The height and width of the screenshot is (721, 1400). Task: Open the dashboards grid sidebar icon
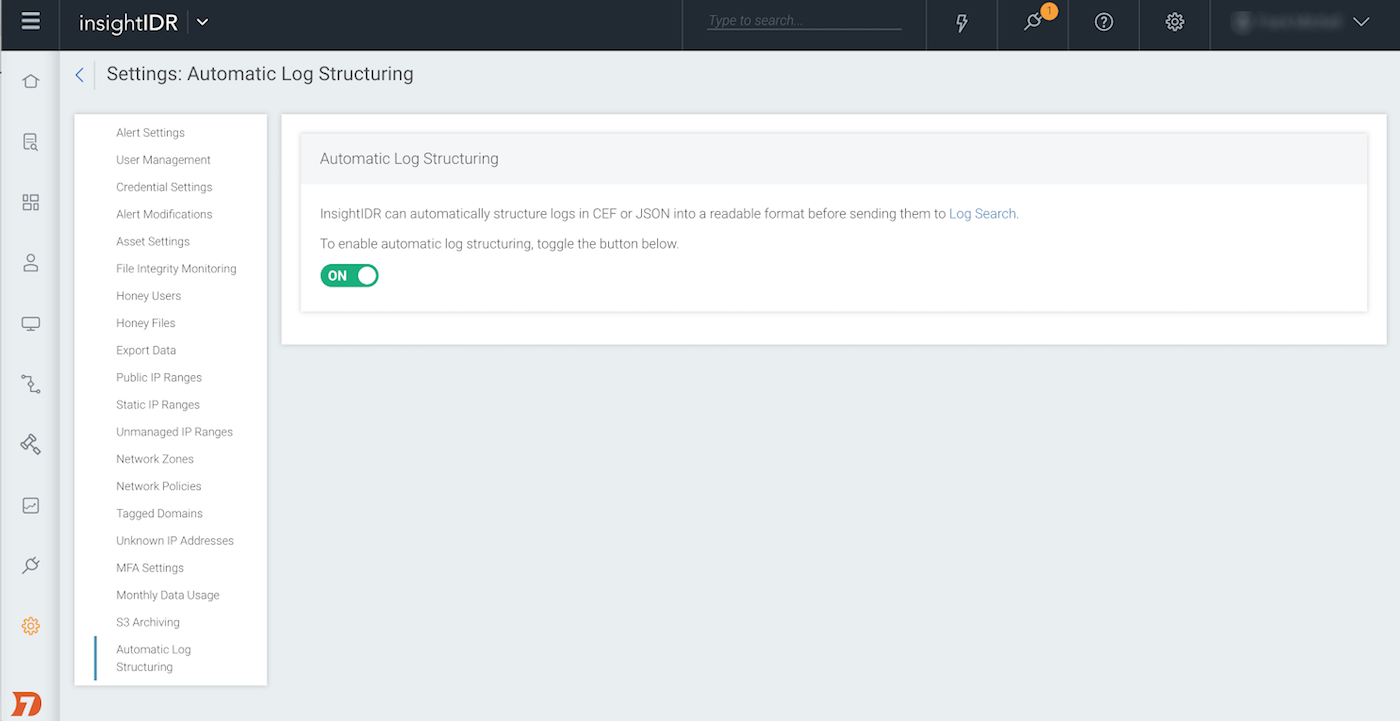tap(31, 203)
